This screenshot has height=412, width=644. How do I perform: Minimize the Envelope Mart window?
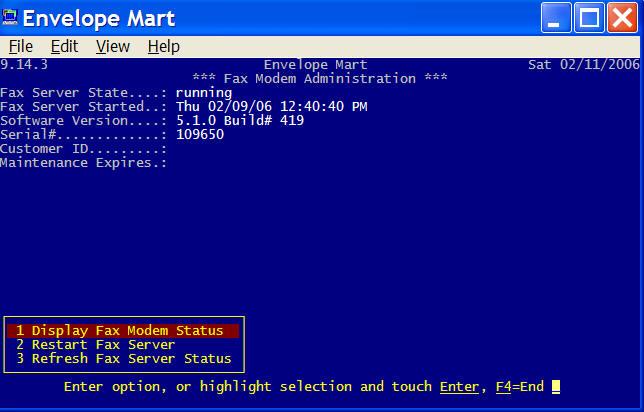[x=556, y=18]
